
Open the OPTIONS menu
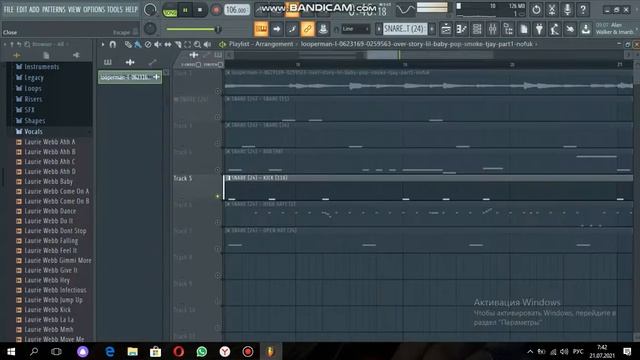[94, 9]
